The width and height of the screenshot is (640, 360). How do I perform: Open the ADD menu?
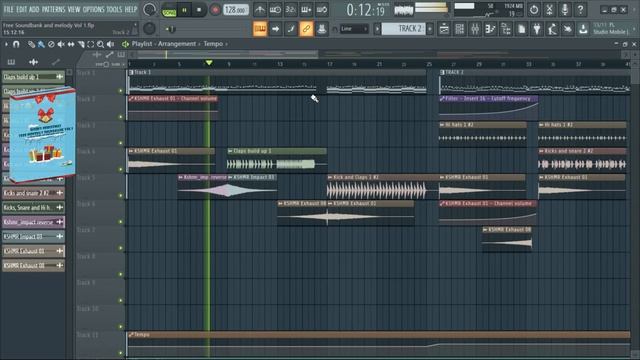pyautogui.click(x=34, y=9)
